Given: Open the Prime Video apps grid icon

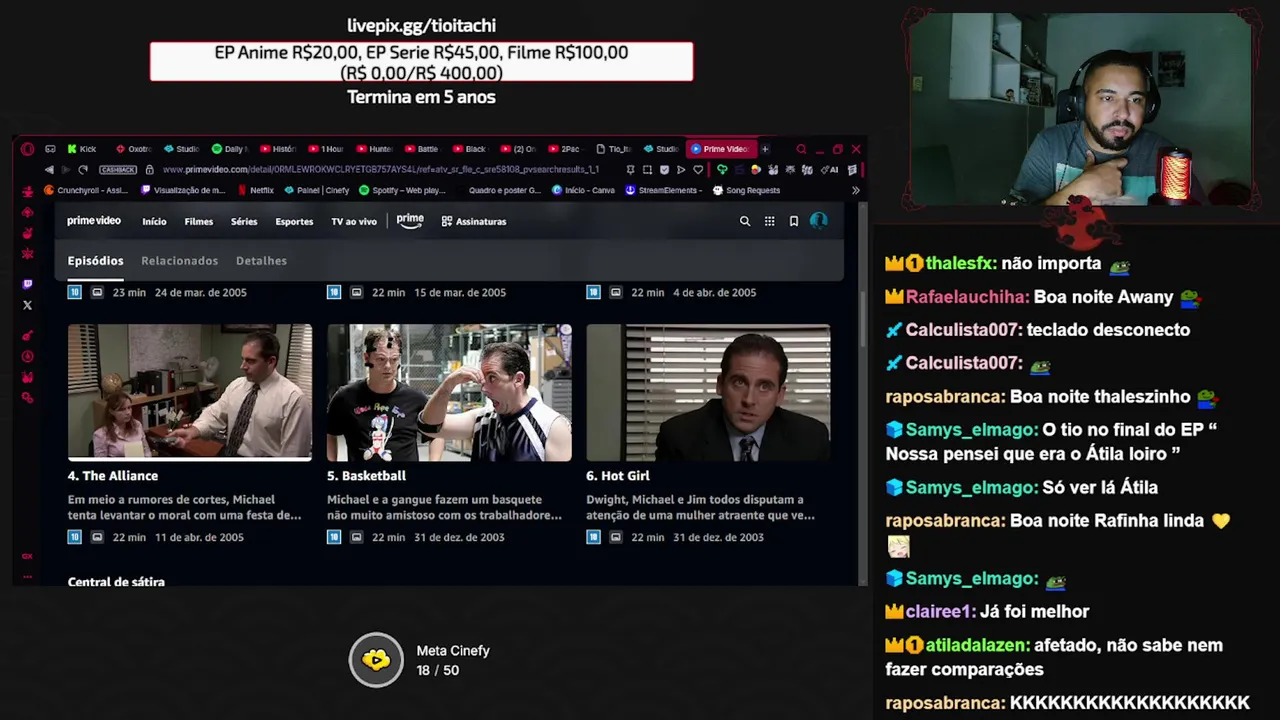Looking at the screenshot, I should (769, 221).
